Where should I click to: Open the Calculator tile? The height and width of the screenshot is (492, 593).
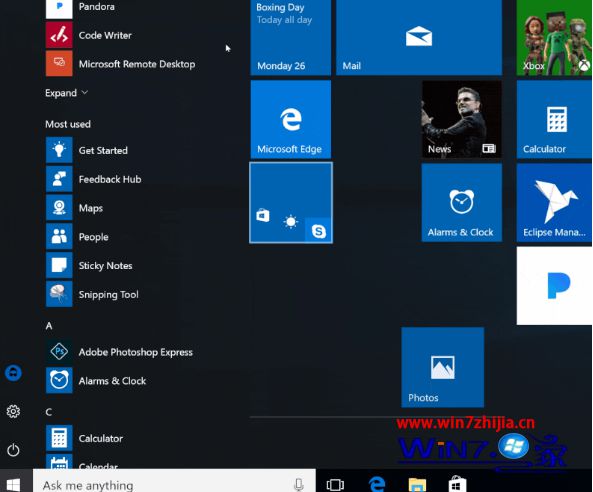(554, 119)
